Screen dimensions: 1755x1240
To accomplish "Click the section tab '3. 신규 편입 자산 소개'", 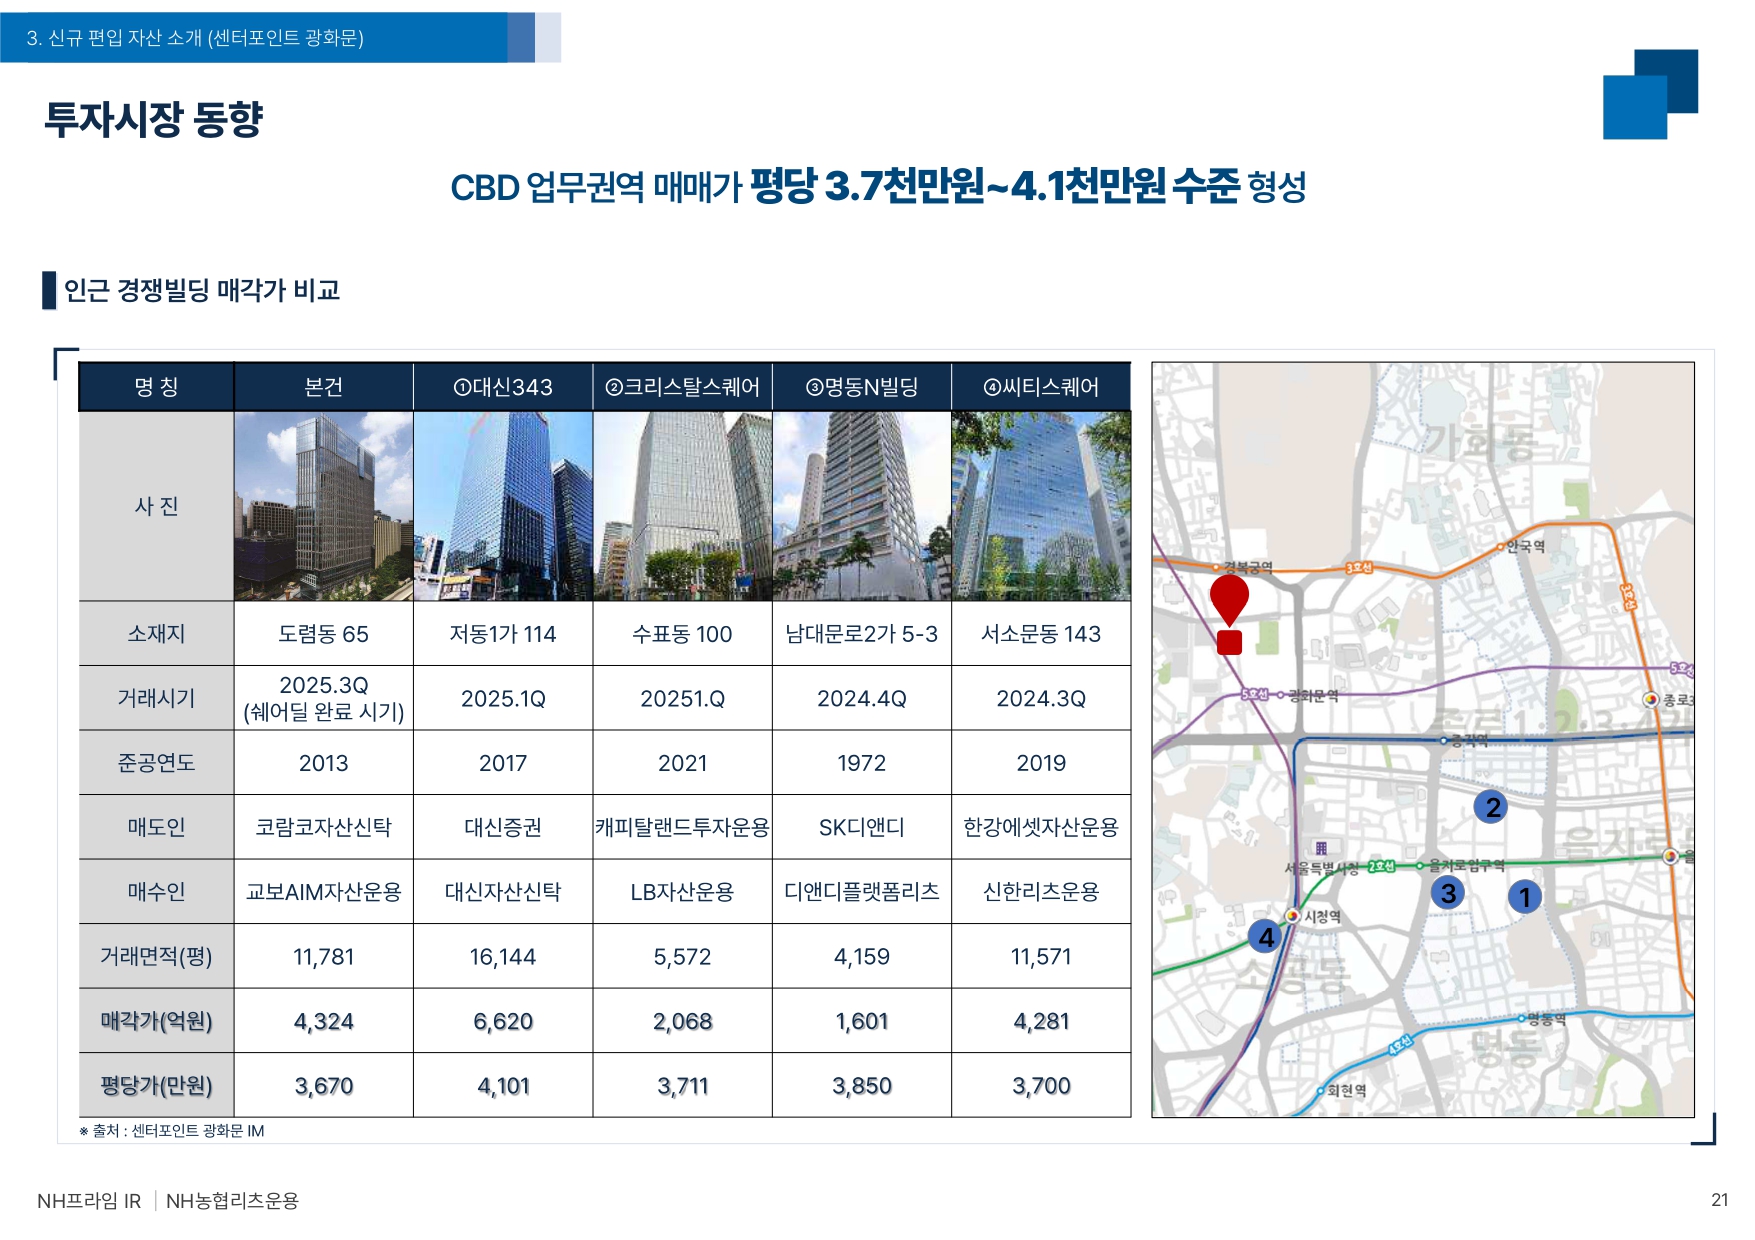I will coord(195,38).
